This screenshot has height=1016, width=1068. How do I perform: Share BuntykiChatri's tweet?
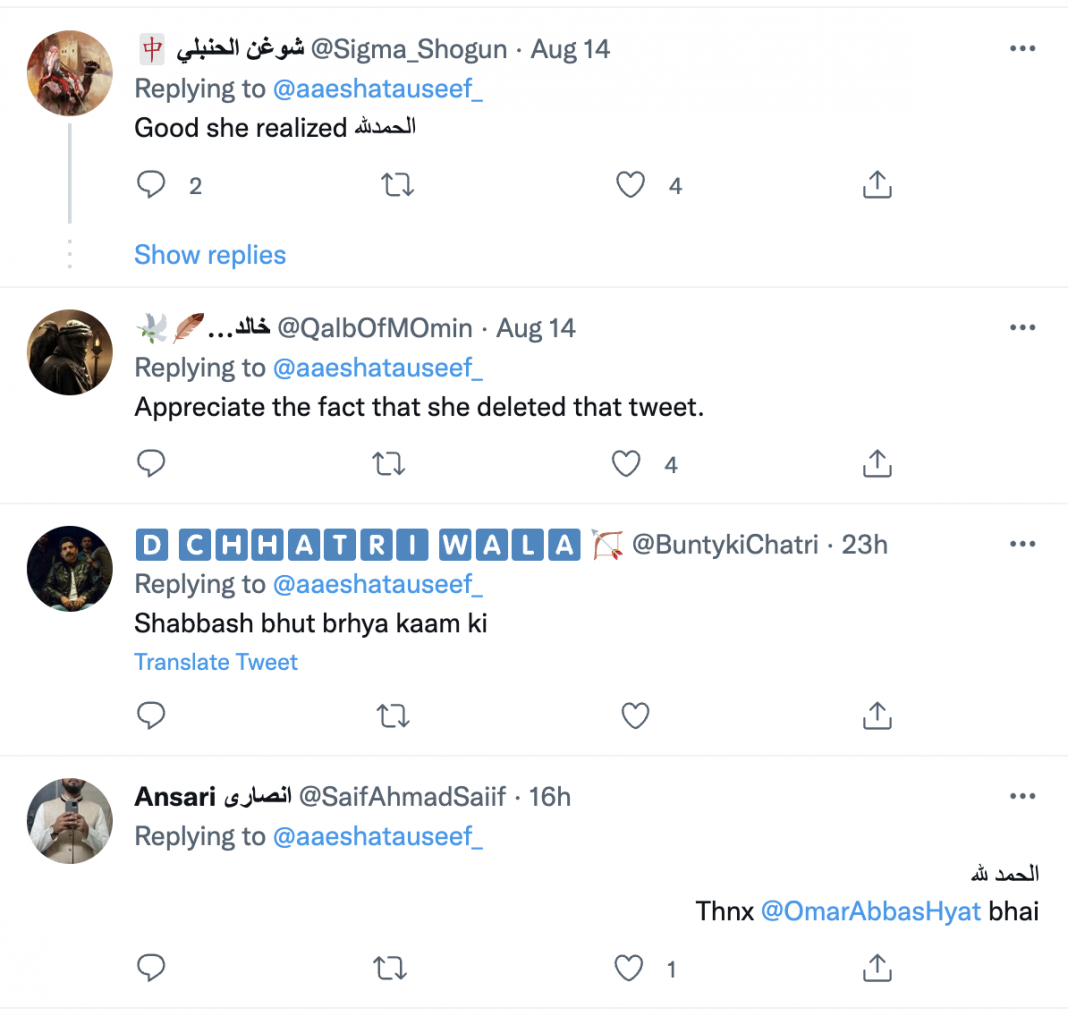click(x=876, y=715)
